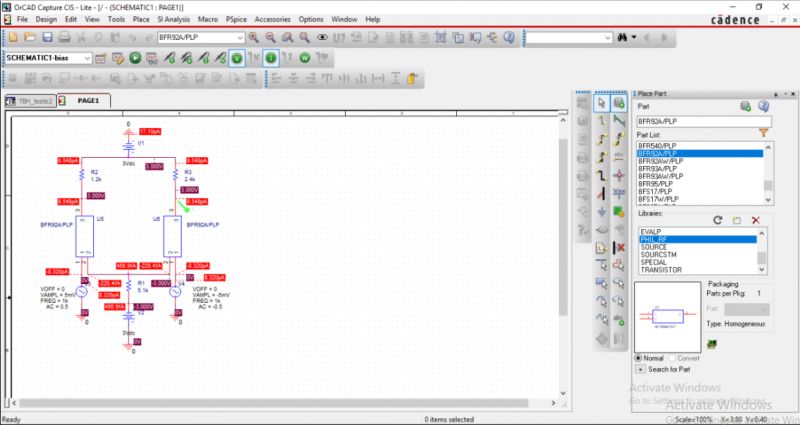The width and height of the screenshot is (800, 425).
Task: Click resistor R1 5.1k in the schematic
Action: (x=130, y=286)
